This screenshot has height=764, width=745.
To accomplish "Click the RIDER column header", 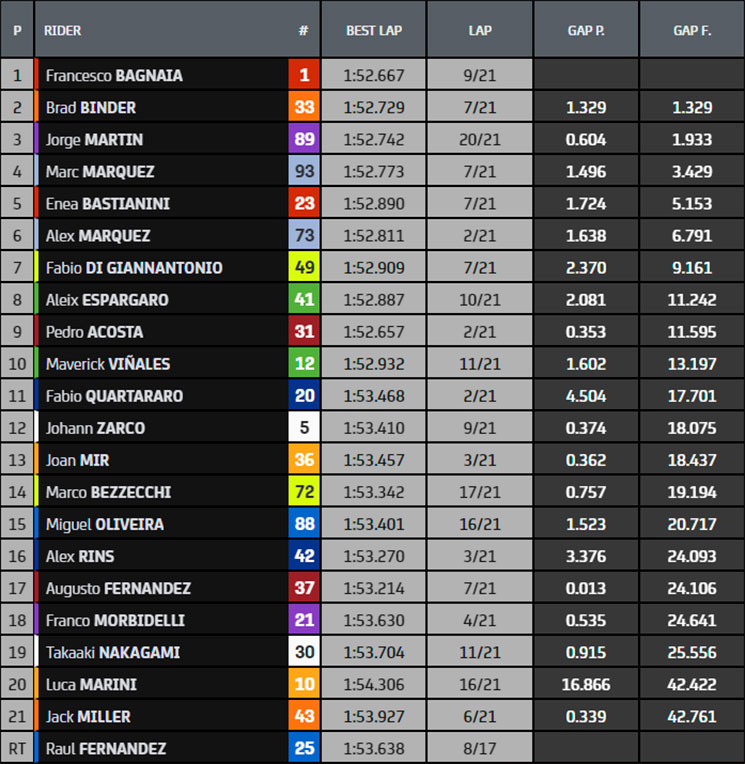I will (x=62, y=31).
